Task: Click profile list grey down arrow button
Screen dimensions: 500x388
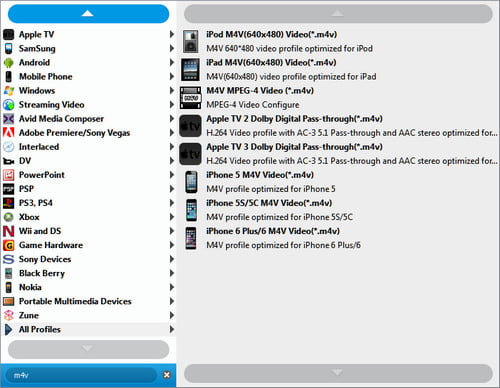Action: click(338, 373)
